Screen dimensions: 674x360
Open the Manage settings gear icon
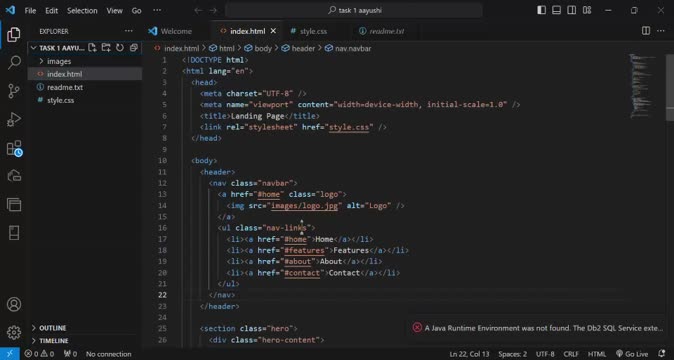14,332
